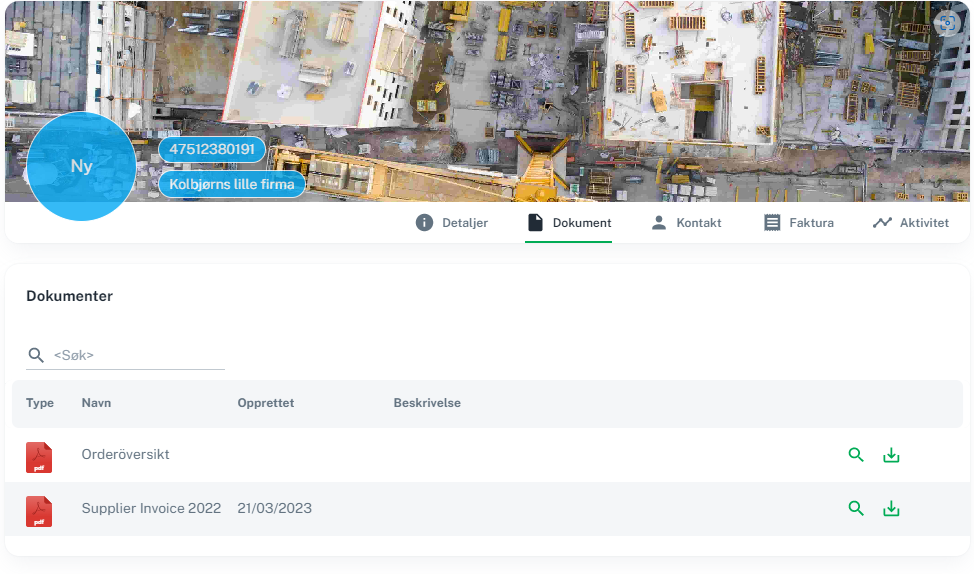974x574 pixels.
Task: Select the Dokument tab
Action: (569, 222)
